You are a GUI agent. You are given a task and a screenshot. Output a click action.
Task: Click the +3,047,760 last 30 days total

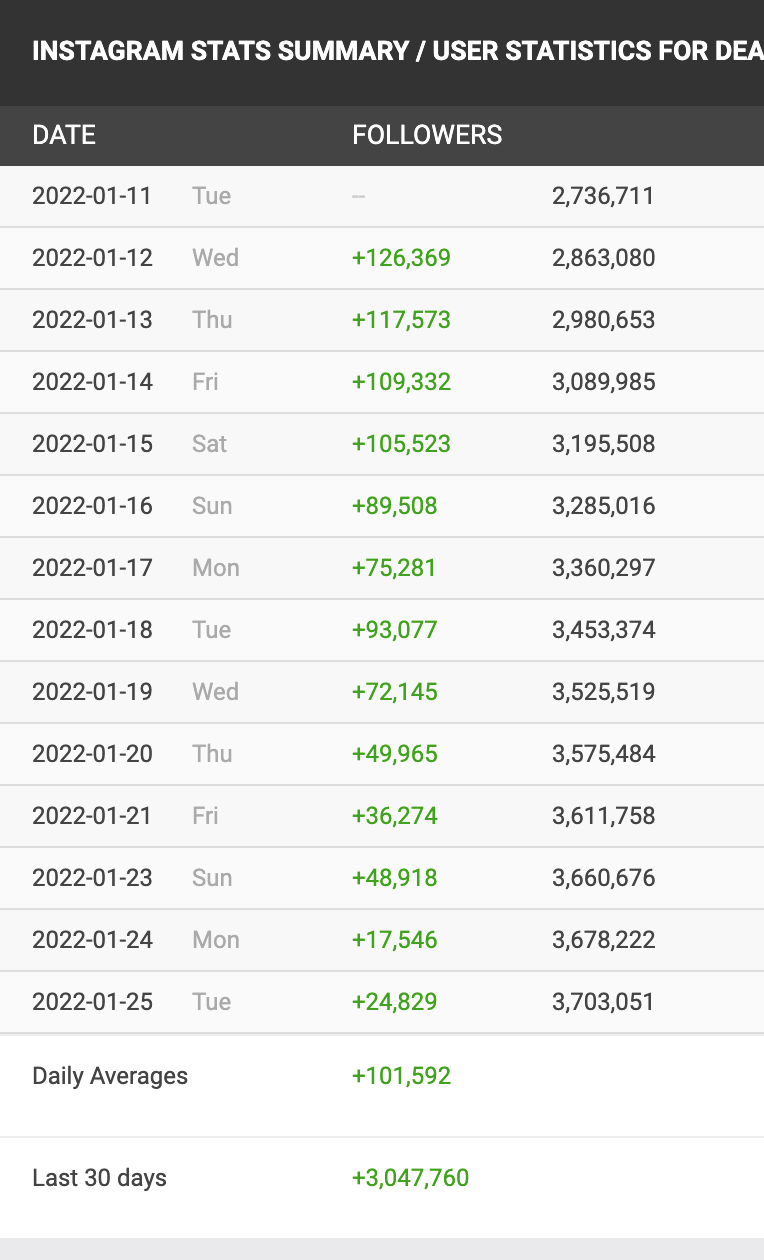(x=410, y=1178)
